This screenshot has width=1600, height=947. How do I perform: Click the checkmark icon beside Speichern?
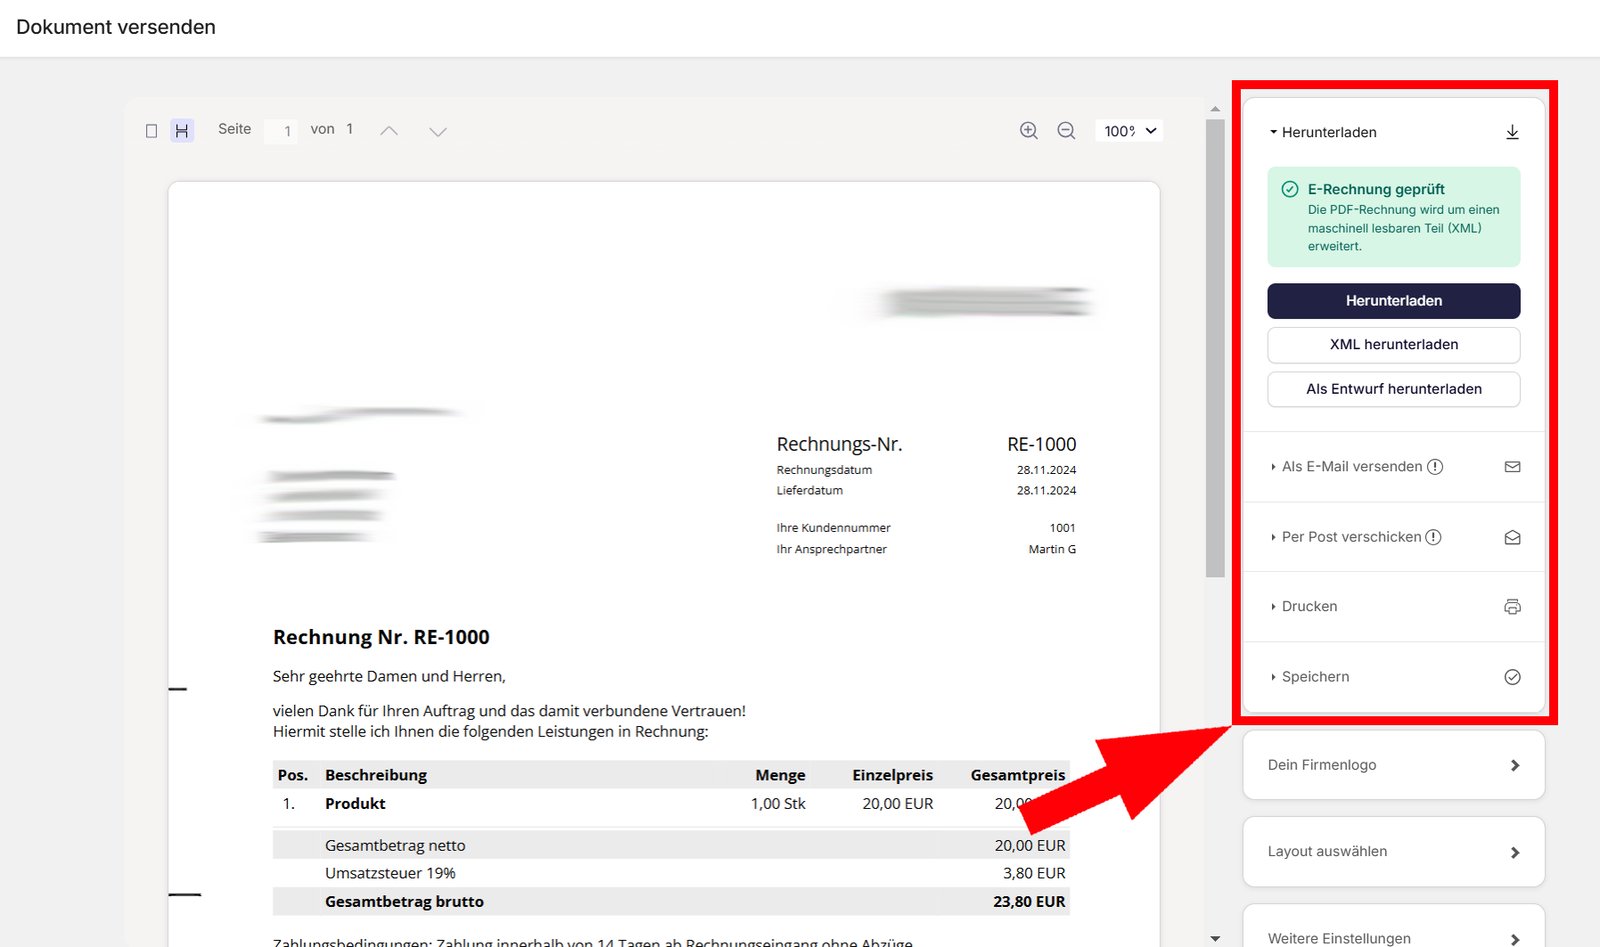coord(1512,676)
